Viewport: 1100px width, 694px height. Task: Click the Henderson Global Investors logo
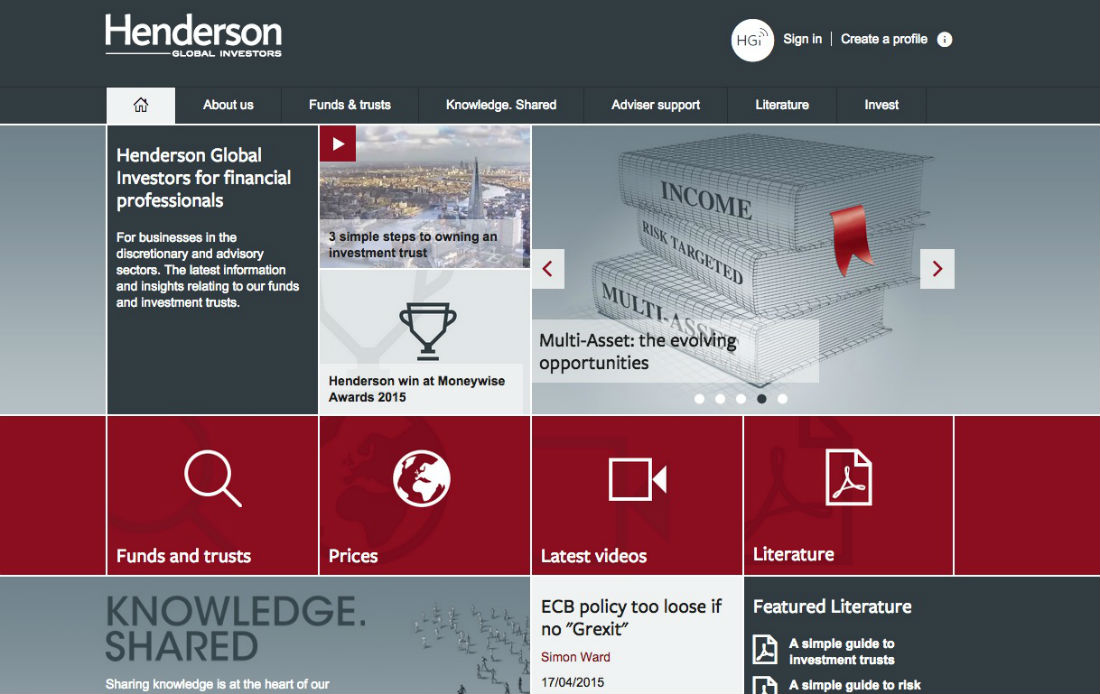pyautogui.click(x=193, y=37)
